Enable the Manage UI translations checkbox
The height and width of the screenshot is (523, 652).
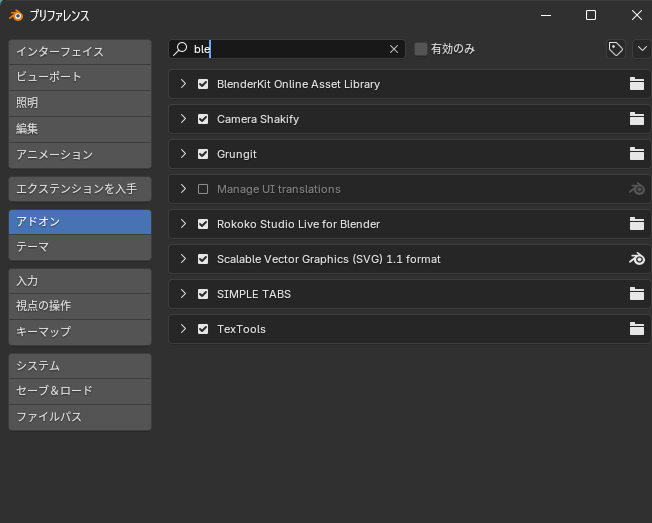pos(203,189)
